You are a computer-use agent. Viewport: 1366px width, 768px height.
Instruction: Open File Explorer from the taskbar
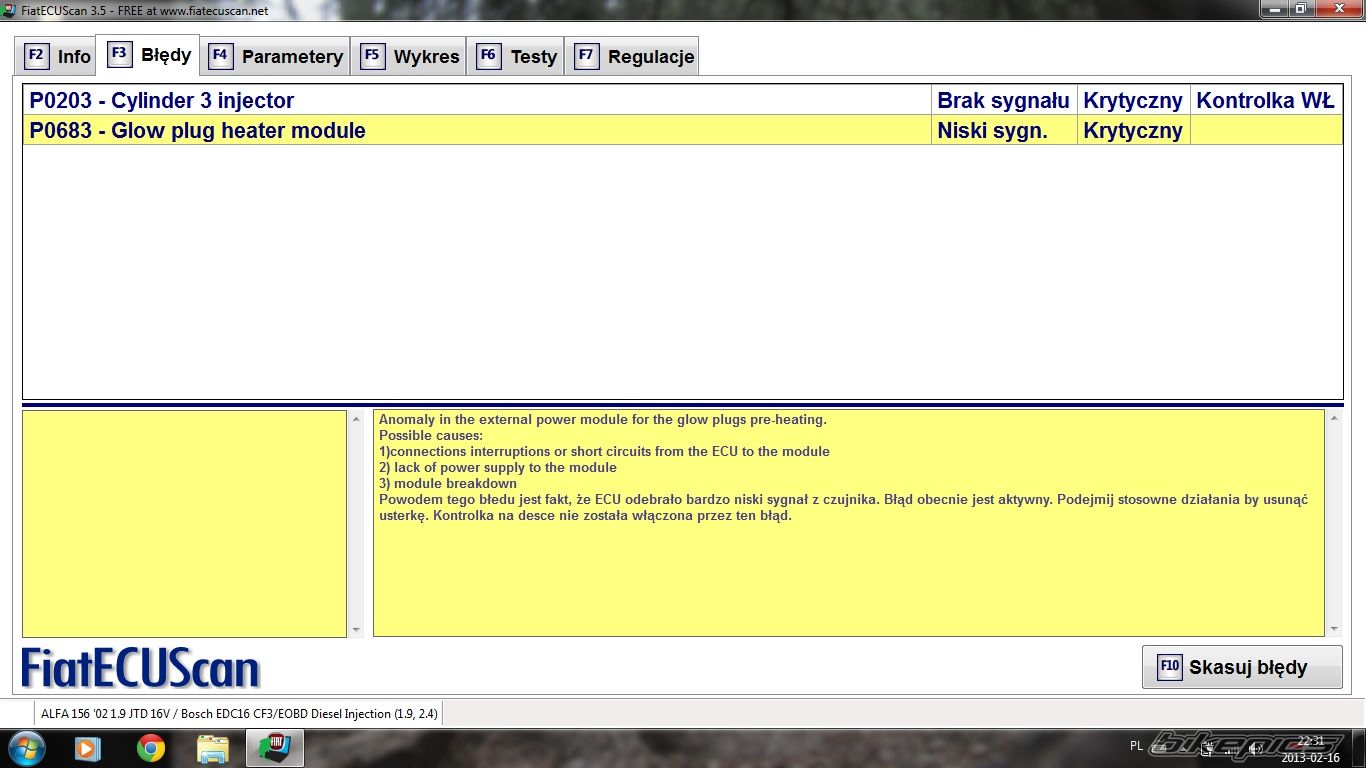click(213, 748)
